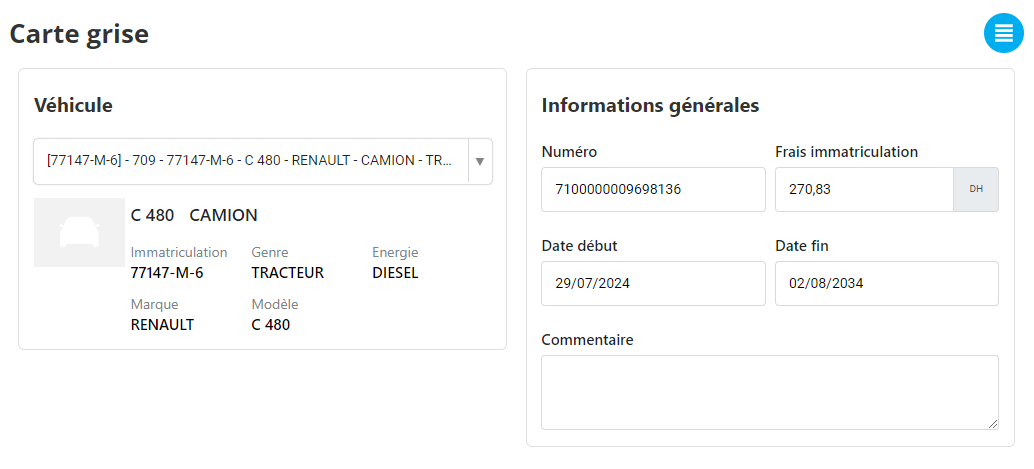Open the blue list menu button
The width and height of the screenshot is (1034, 469).
[x=1003, y=33]
